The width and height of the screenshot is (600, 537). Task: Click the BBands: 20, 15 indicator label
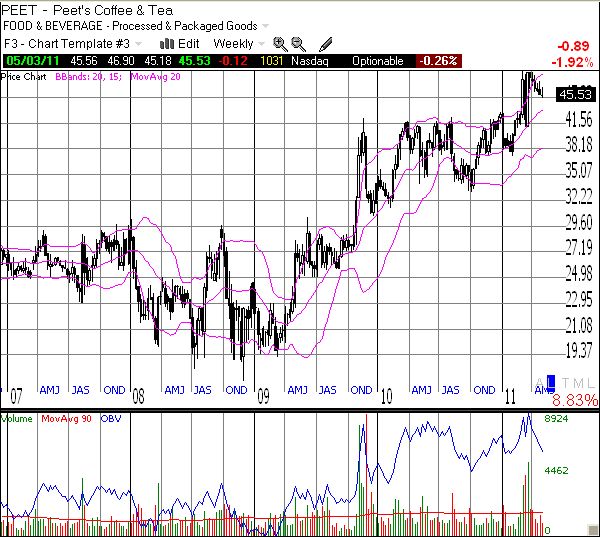point(88,77)
